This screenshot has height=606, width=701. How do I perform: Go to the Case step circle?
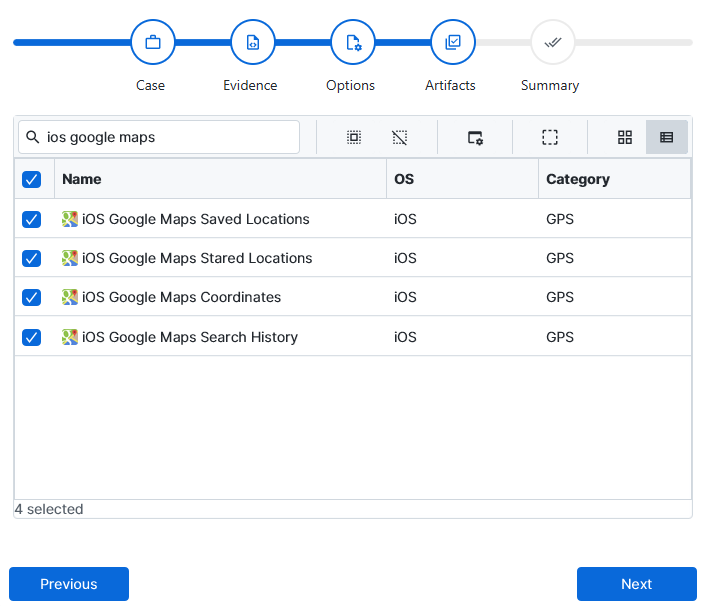153,42
